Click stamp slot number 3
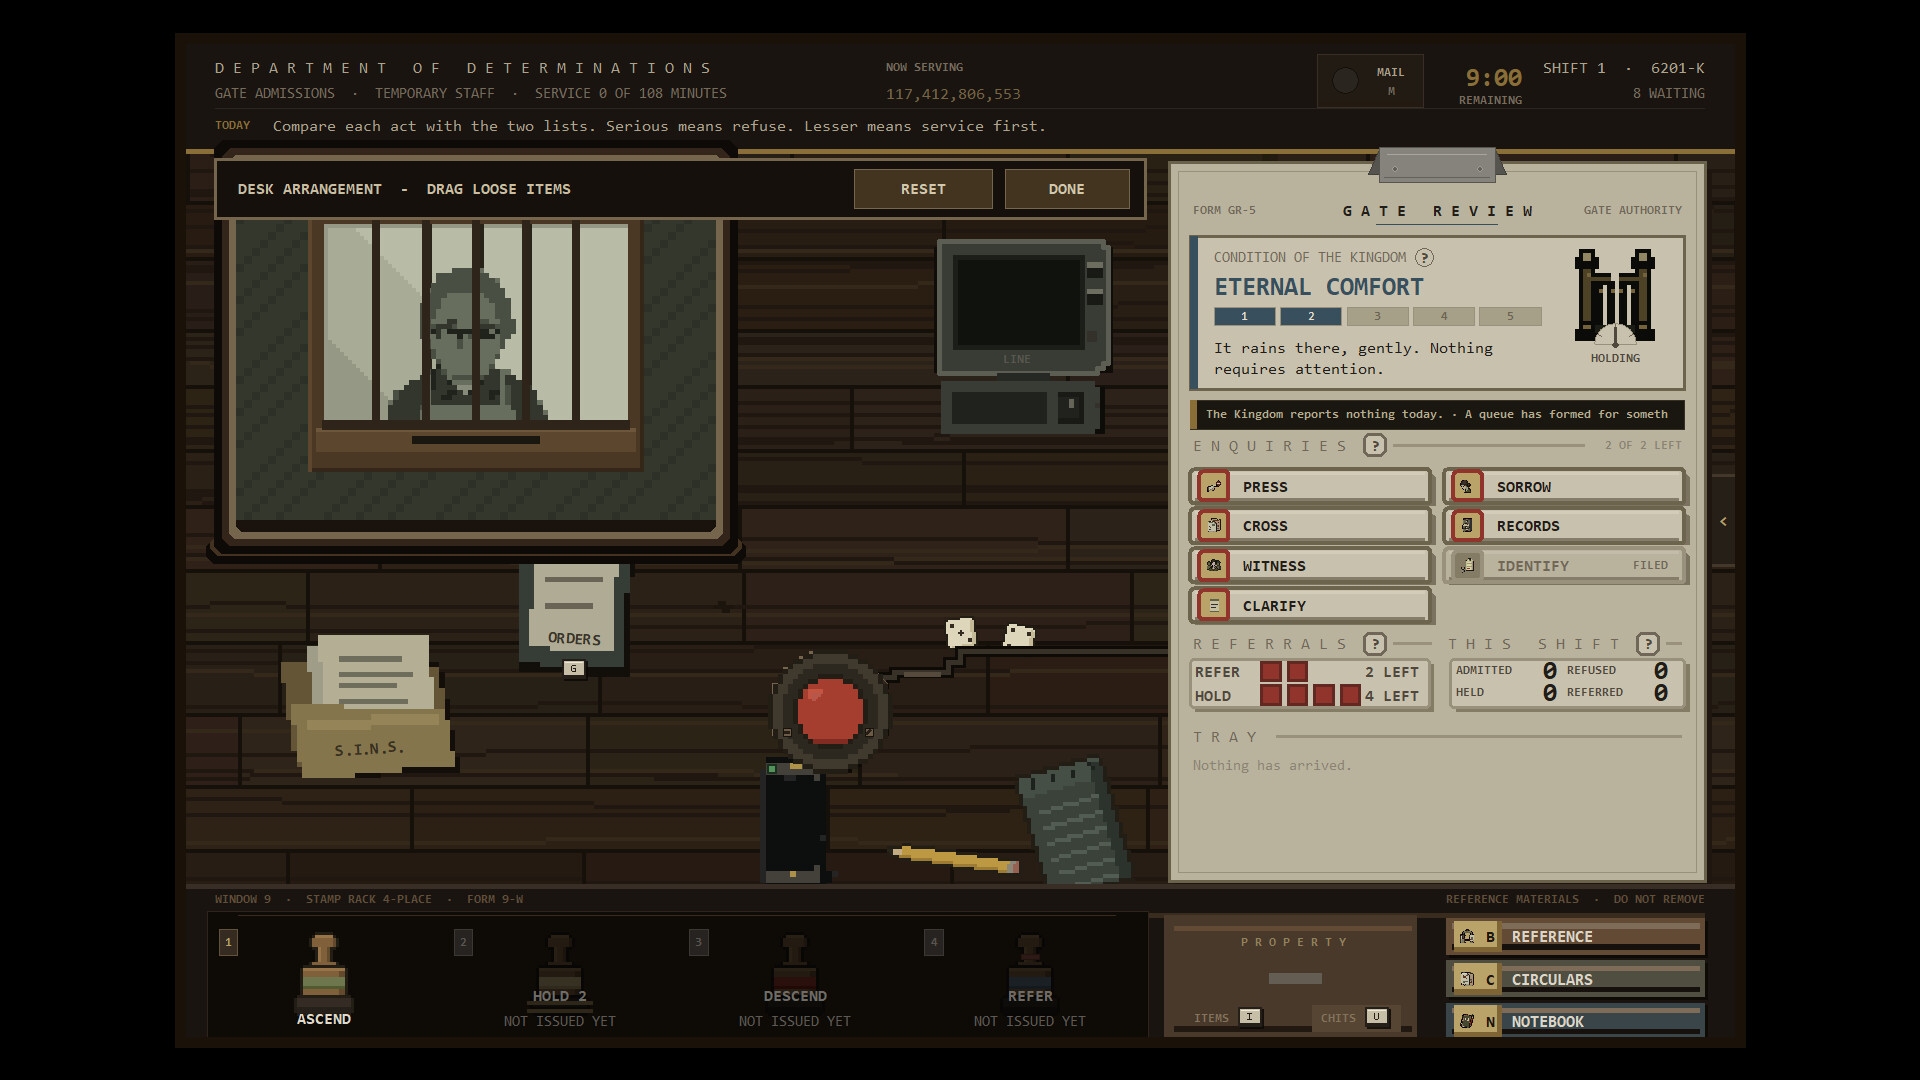The width and height of the screenshot is (1920, 1080). pos(698,942)
